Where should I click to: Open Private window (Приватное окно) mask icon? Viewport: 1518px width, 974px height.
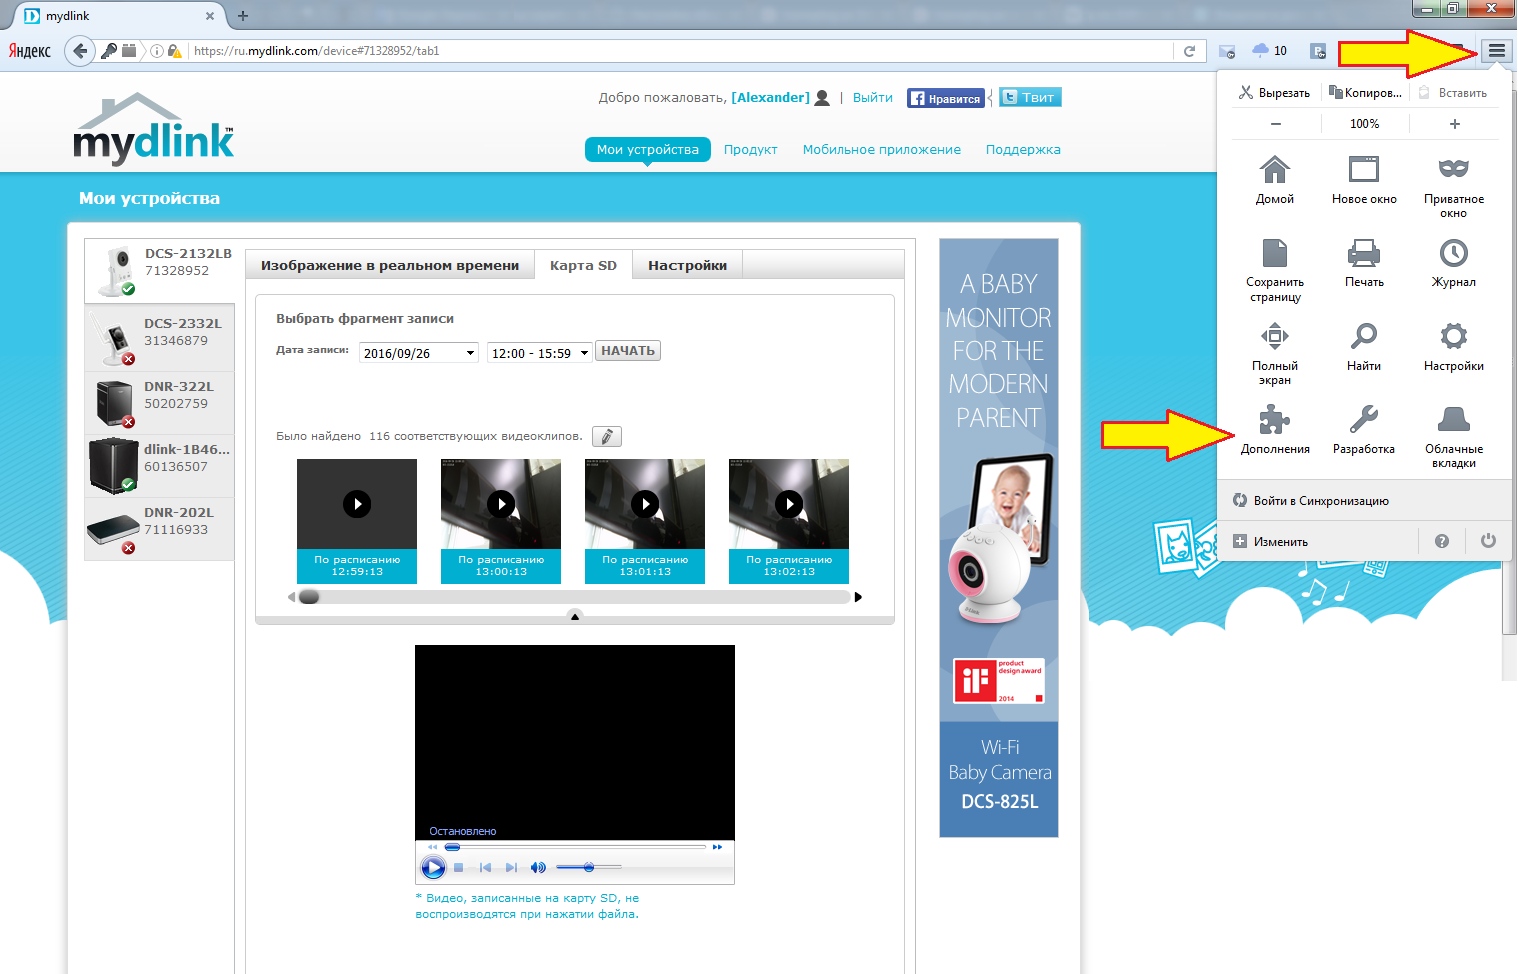(1453, 170)
